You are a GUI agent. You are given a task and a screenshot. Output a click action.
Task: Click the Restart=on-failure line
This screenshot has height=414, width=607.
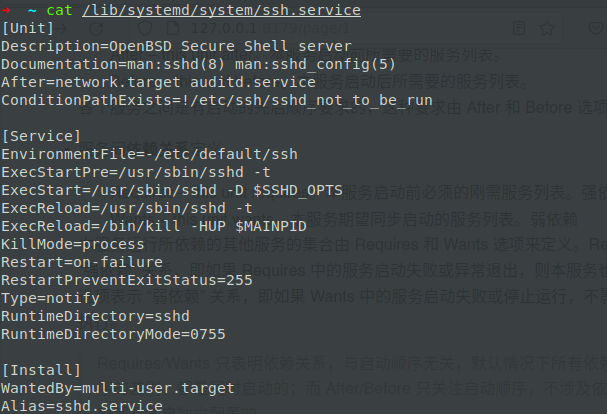click(82, 262)
